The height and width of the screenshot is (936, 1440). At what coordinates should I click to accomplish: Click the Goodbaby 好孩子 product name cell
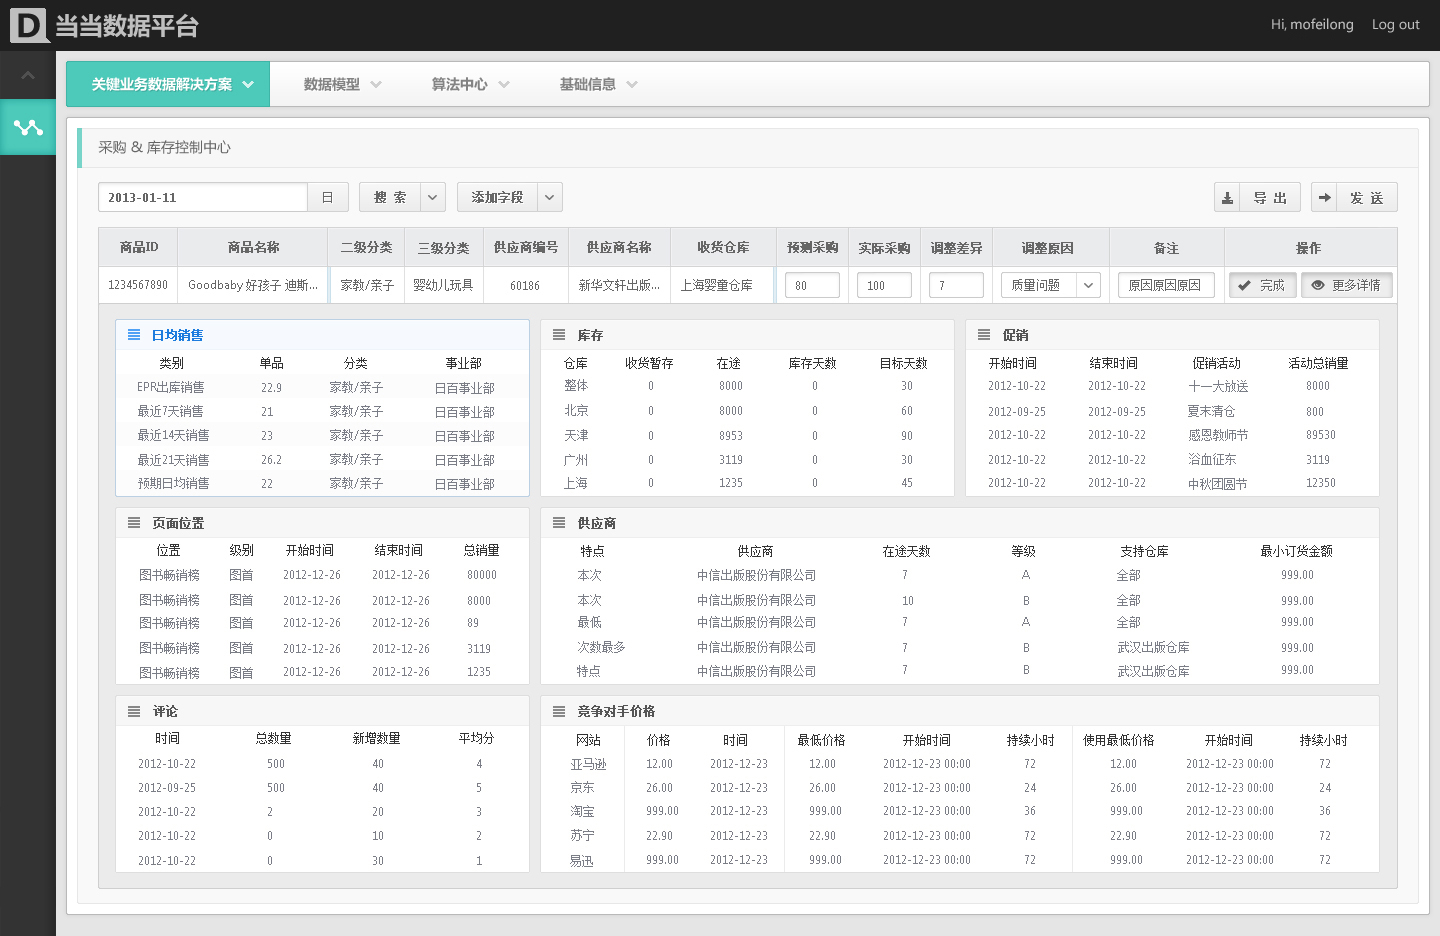253,285
